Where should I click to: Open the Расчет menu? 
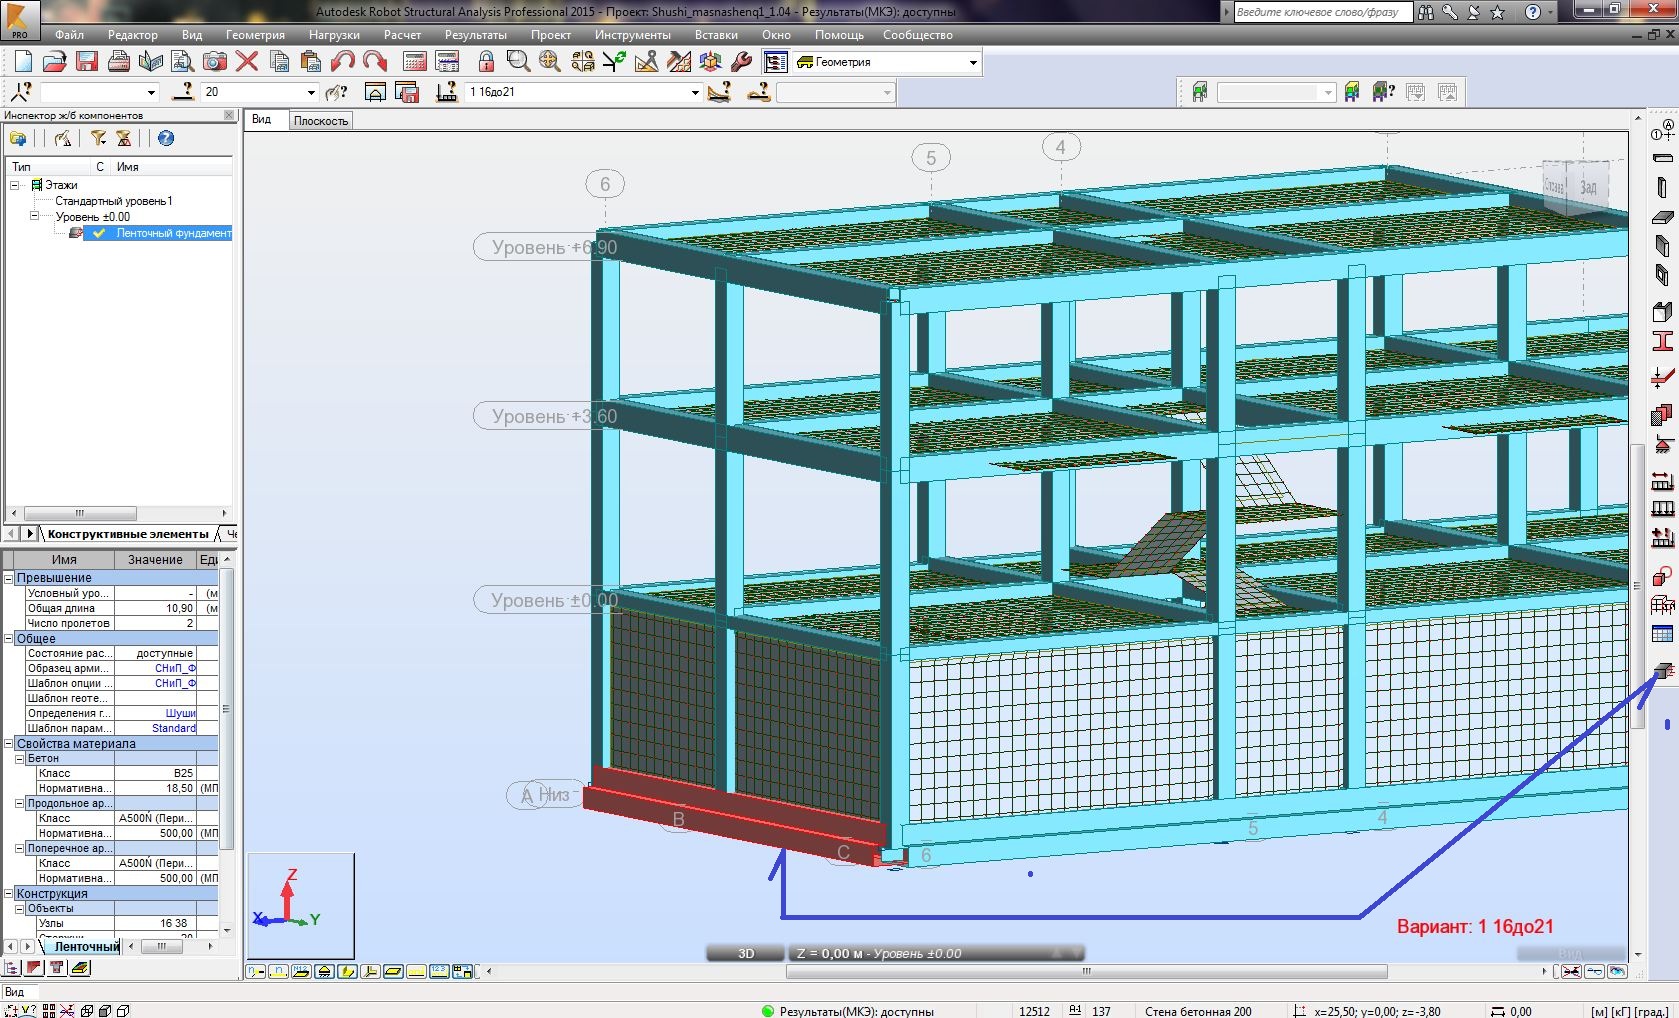point(402,35)
